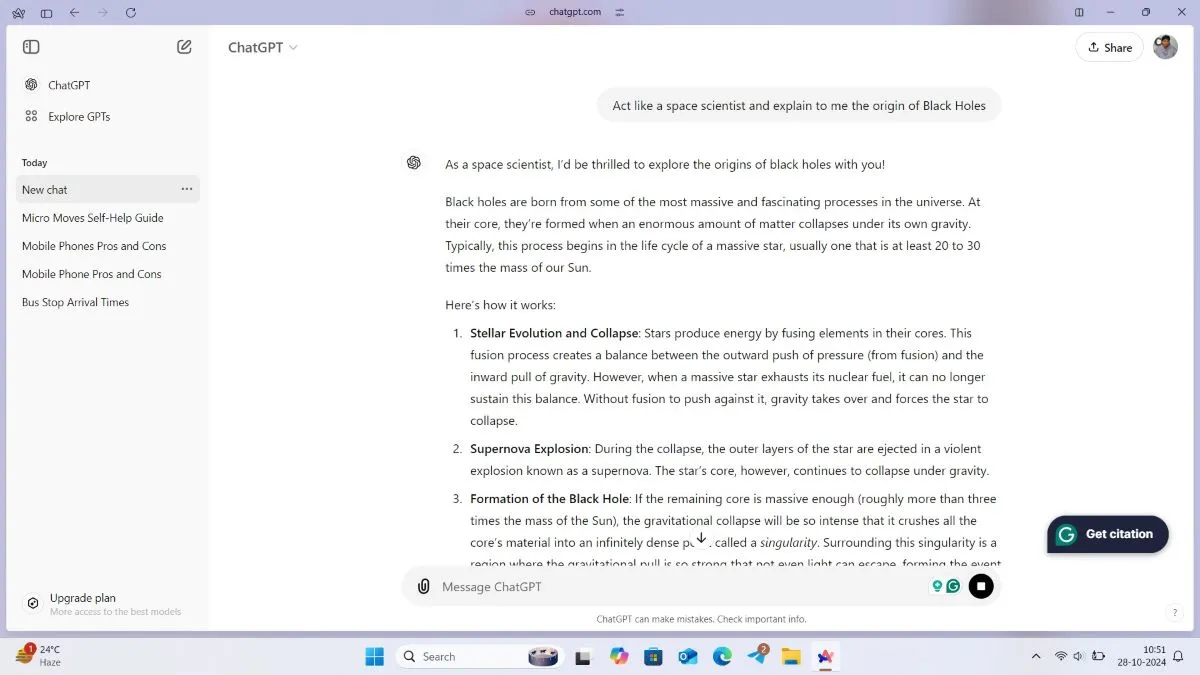Viewport: 1200px width, 675px height.
Task: Open Mobile Phones Pros and Cons chat
Action: click(94, 245)
